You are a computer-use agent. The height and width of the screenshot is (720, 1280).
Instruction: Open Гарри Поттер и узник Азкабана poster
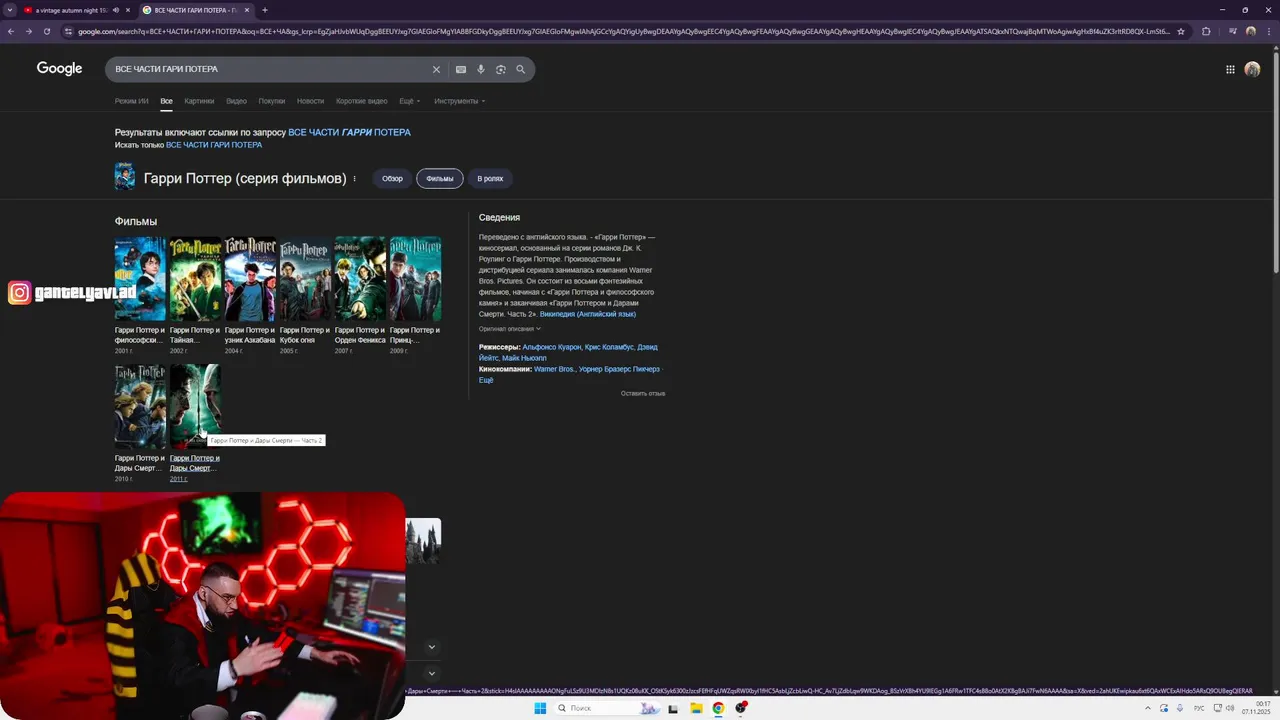[250, 279]
